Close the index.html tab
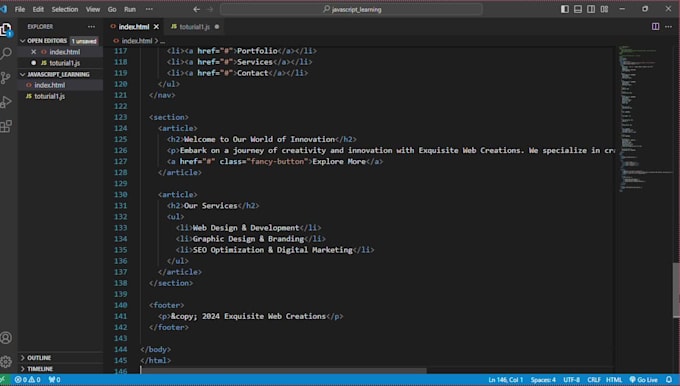Screen dimensions: 680x386 (x=156, y=27)
